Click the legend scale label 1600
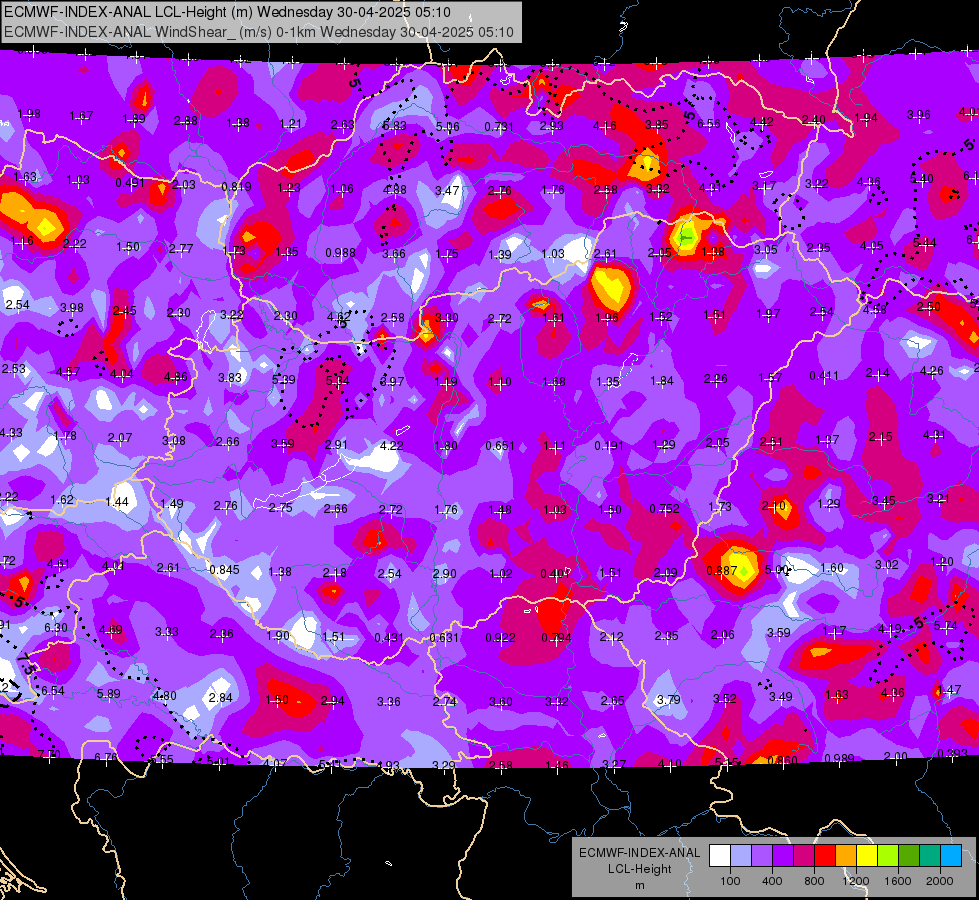979x900 pixels. pos(897,881)
